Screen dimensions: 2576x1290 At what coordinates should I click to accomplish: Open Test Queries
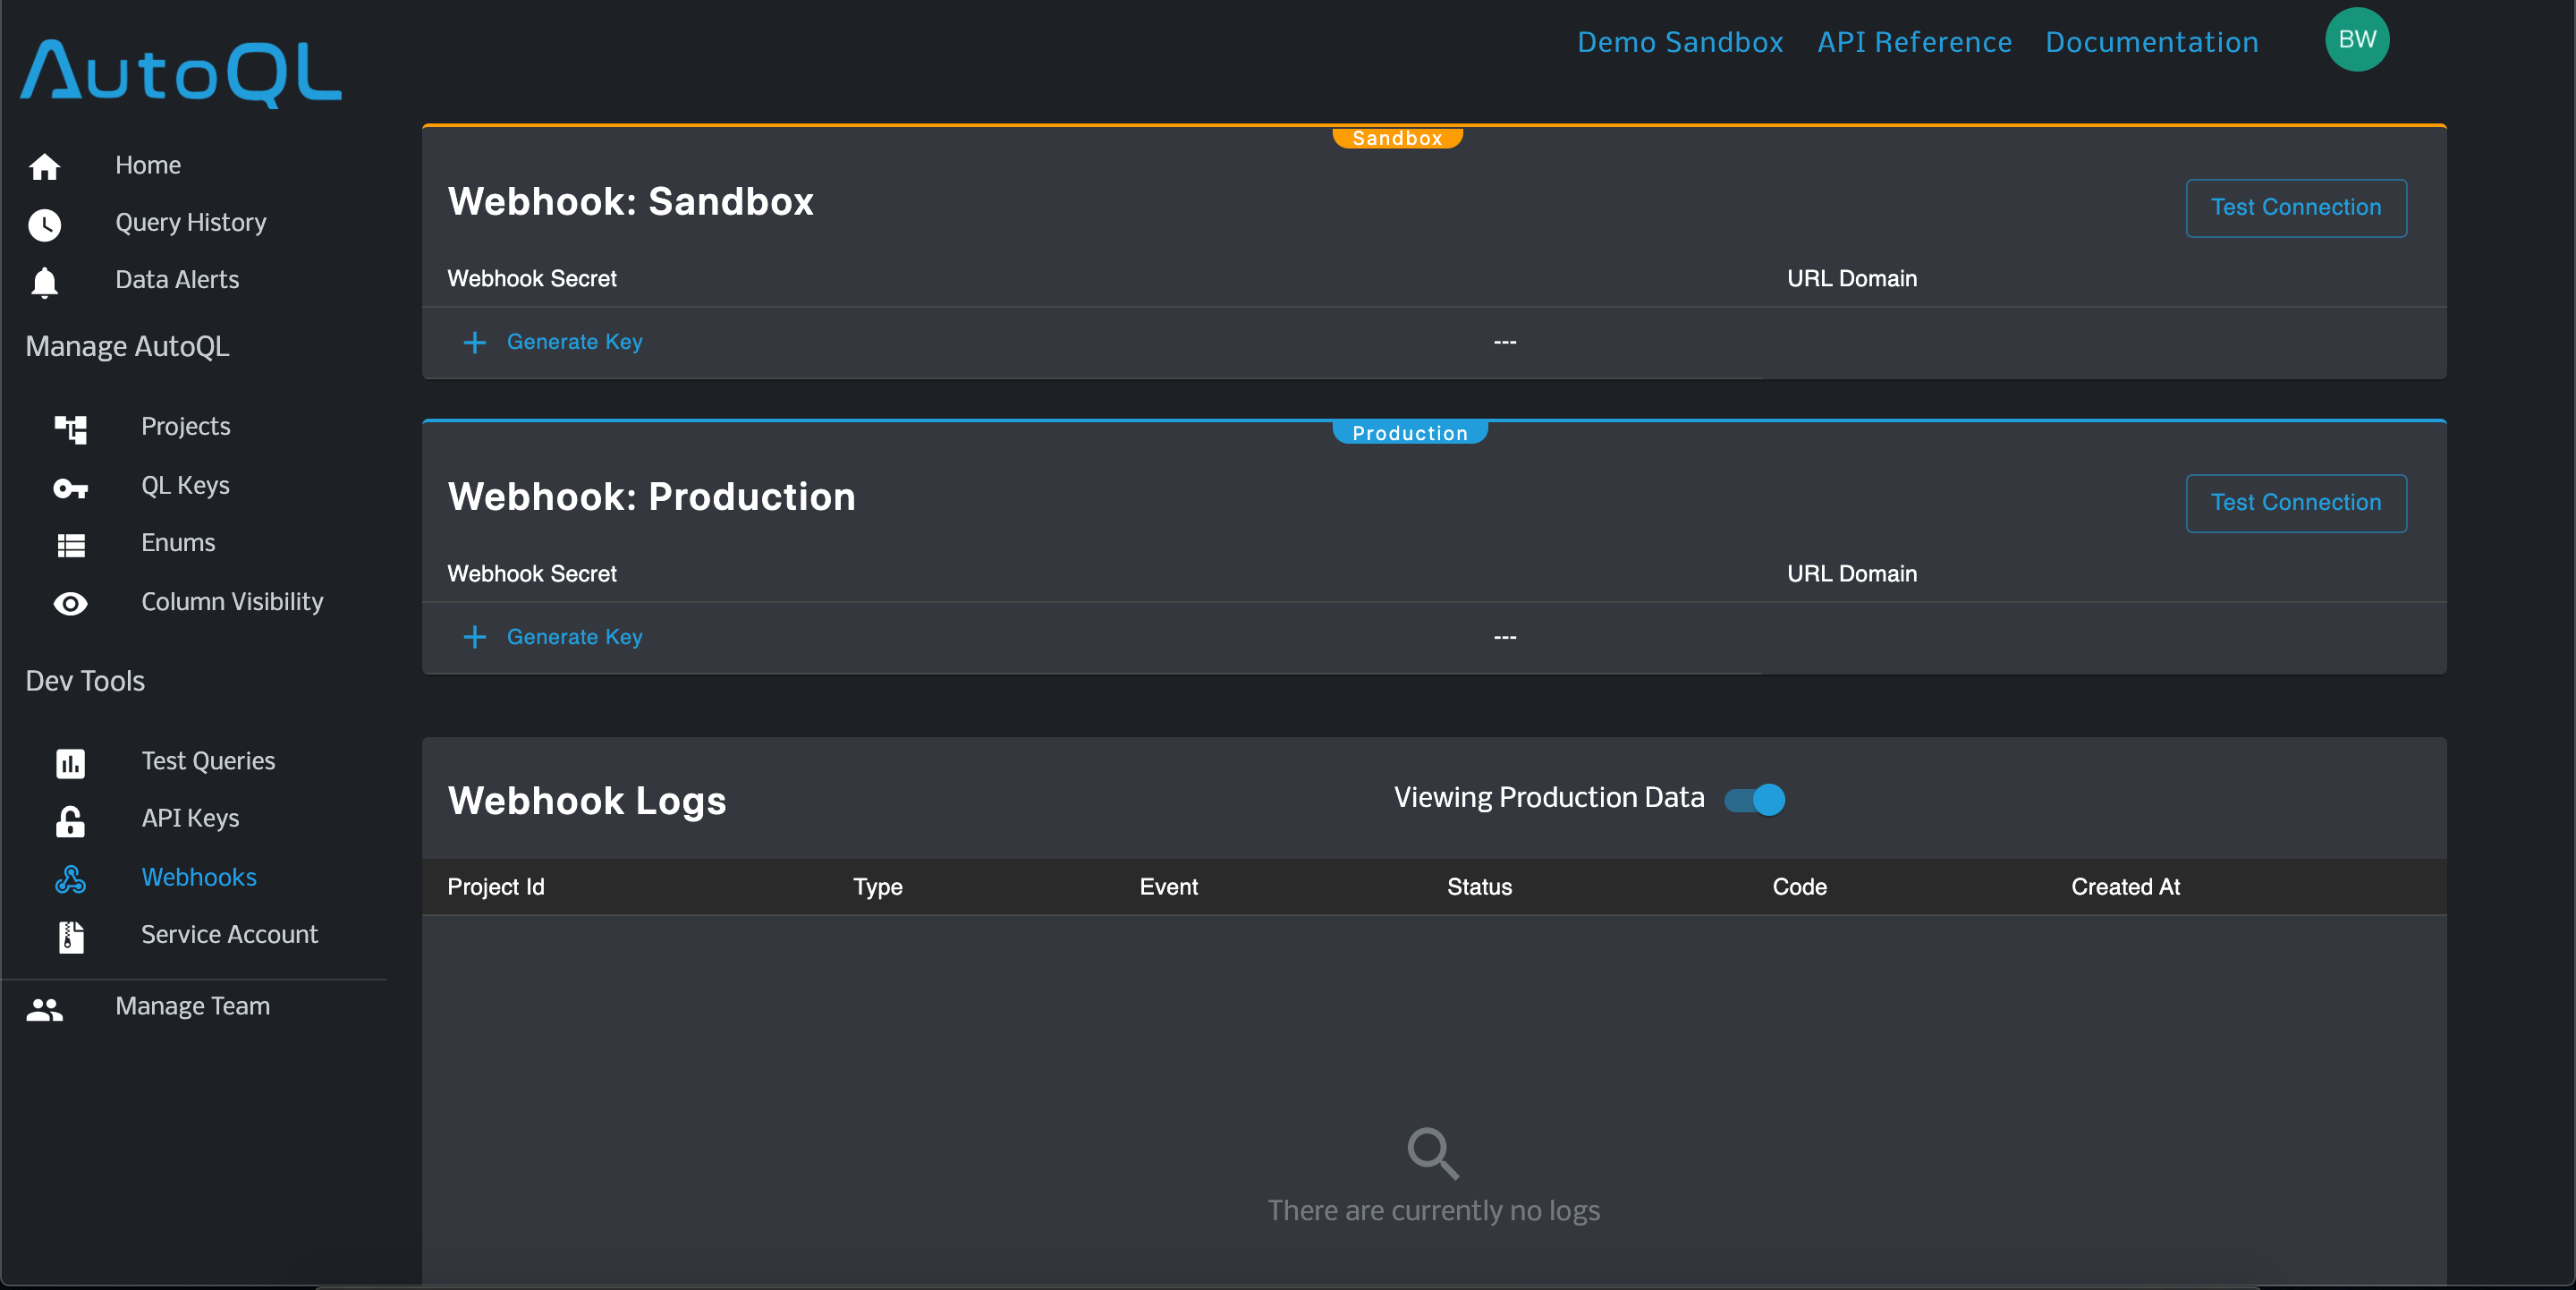coord(208,762)
